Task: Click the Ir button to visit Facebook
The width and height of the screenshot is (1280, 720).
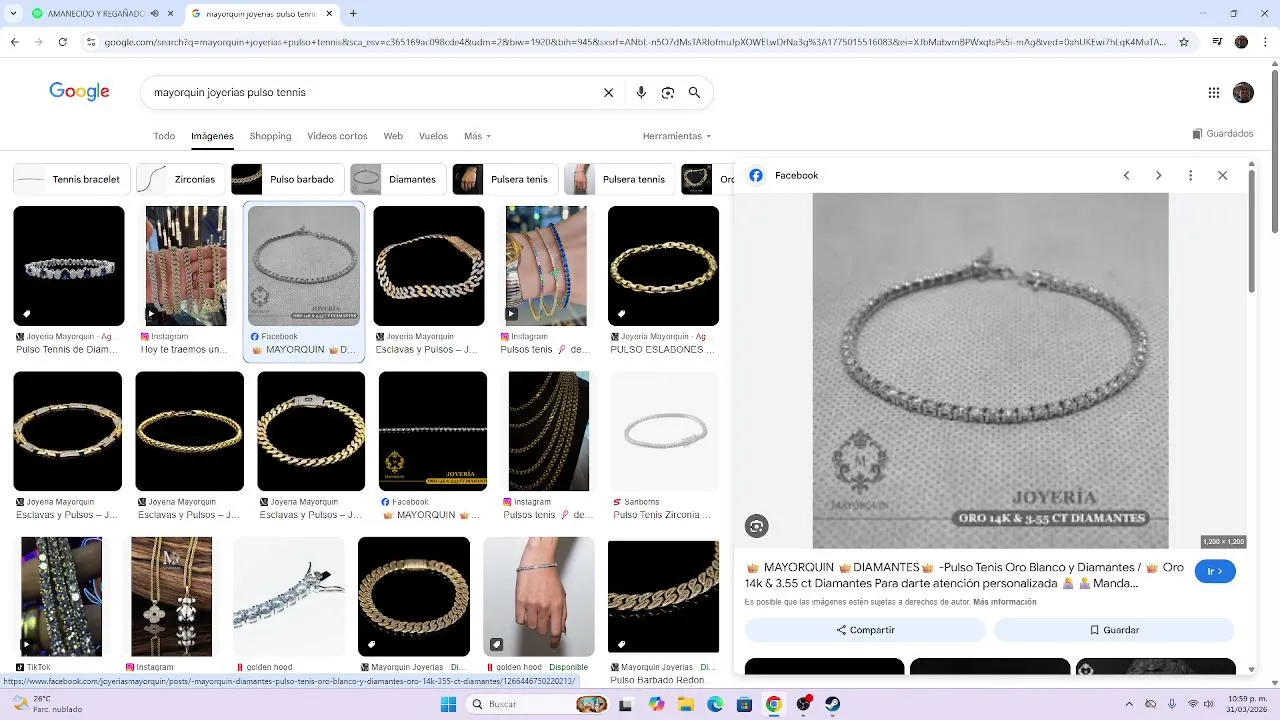Action: (1215, 571)
